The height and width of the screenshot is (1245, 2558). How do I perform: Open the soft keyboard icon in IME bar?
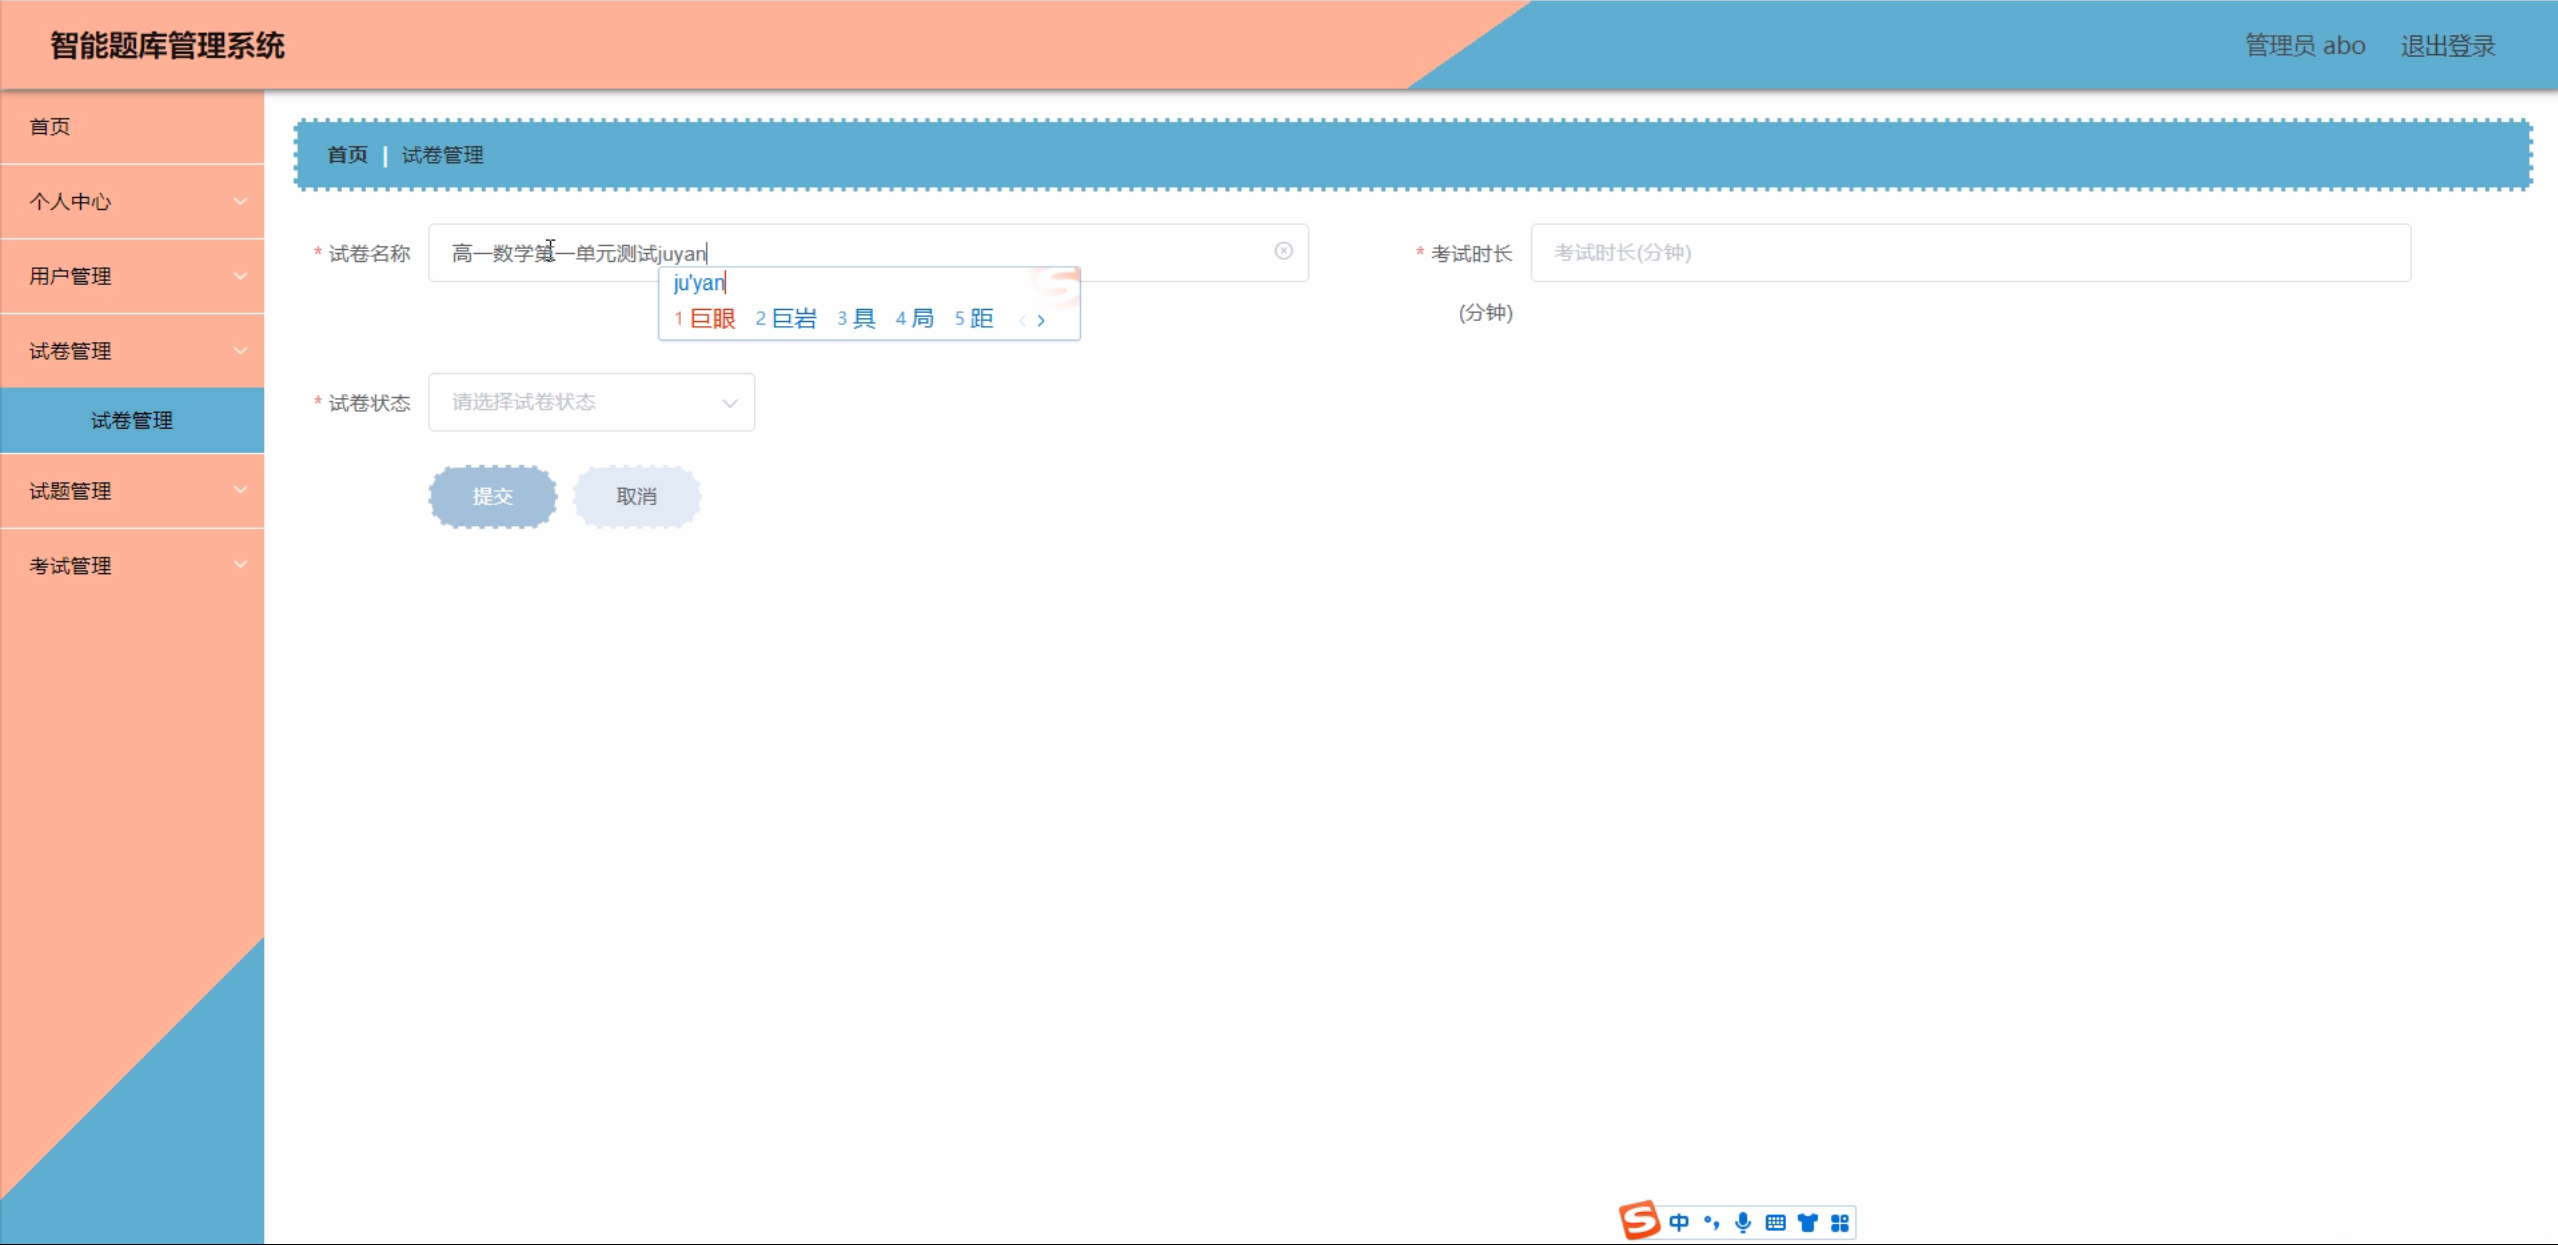tap(1775, 1222)
